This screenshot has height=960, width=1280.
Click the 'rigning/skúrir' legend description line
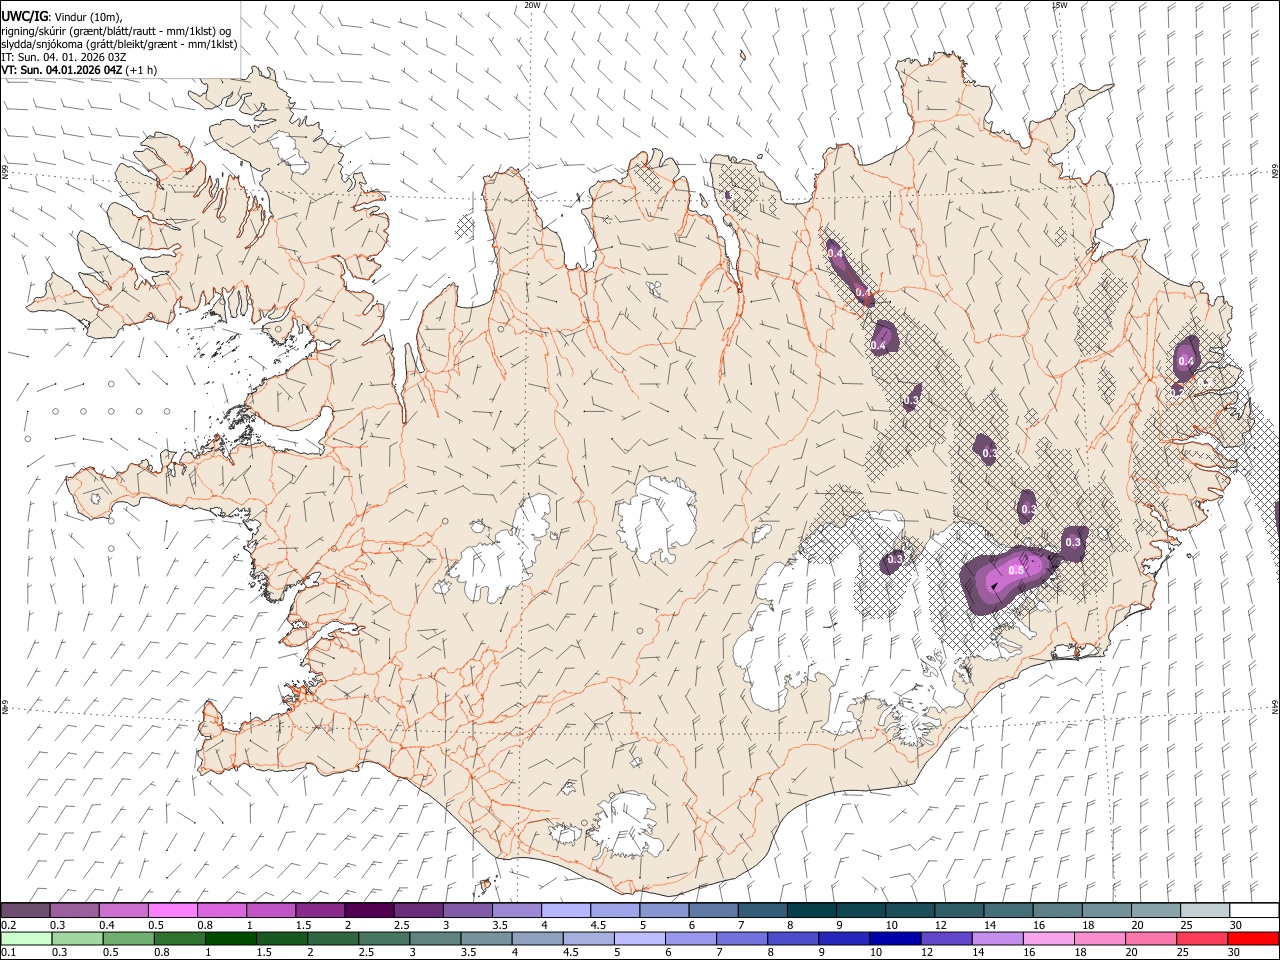click(116, 30)
